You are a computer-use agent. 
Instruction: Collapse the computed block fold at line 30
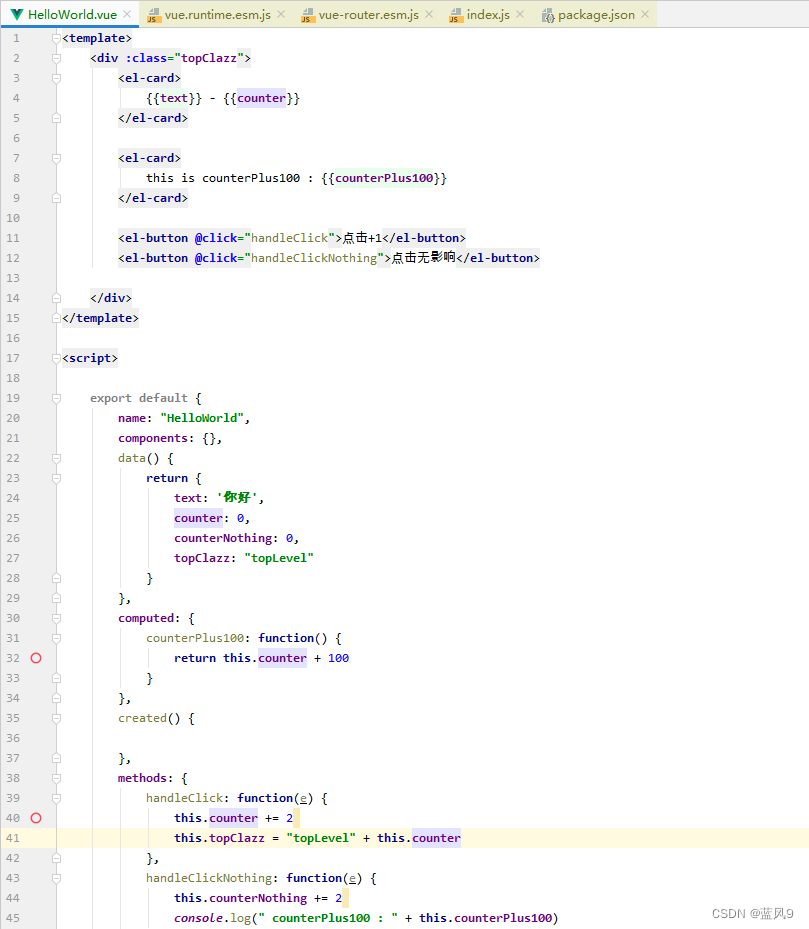click(x=55, y=617)
